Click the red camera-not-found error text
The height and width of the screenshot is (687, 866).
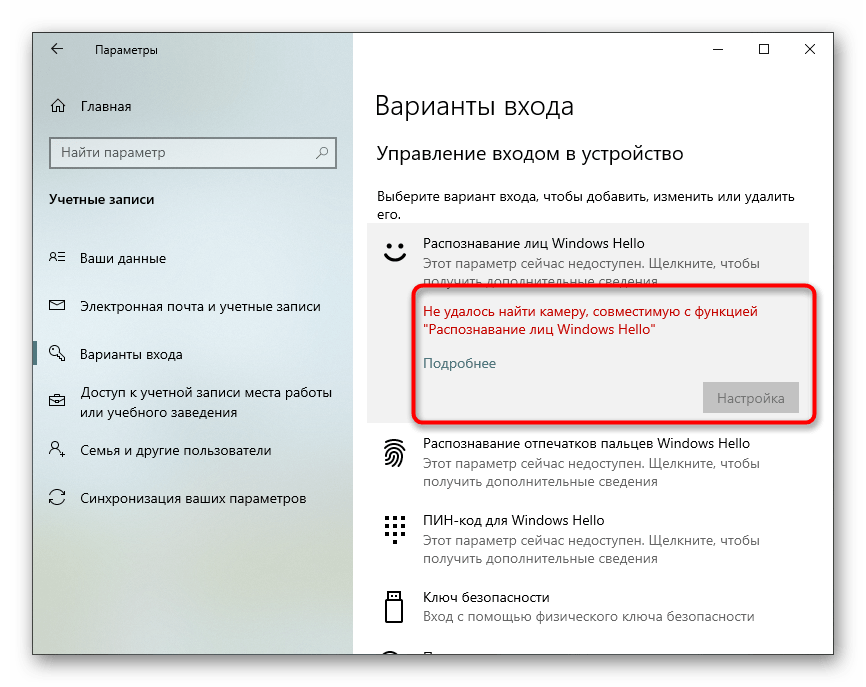point(590,320)
